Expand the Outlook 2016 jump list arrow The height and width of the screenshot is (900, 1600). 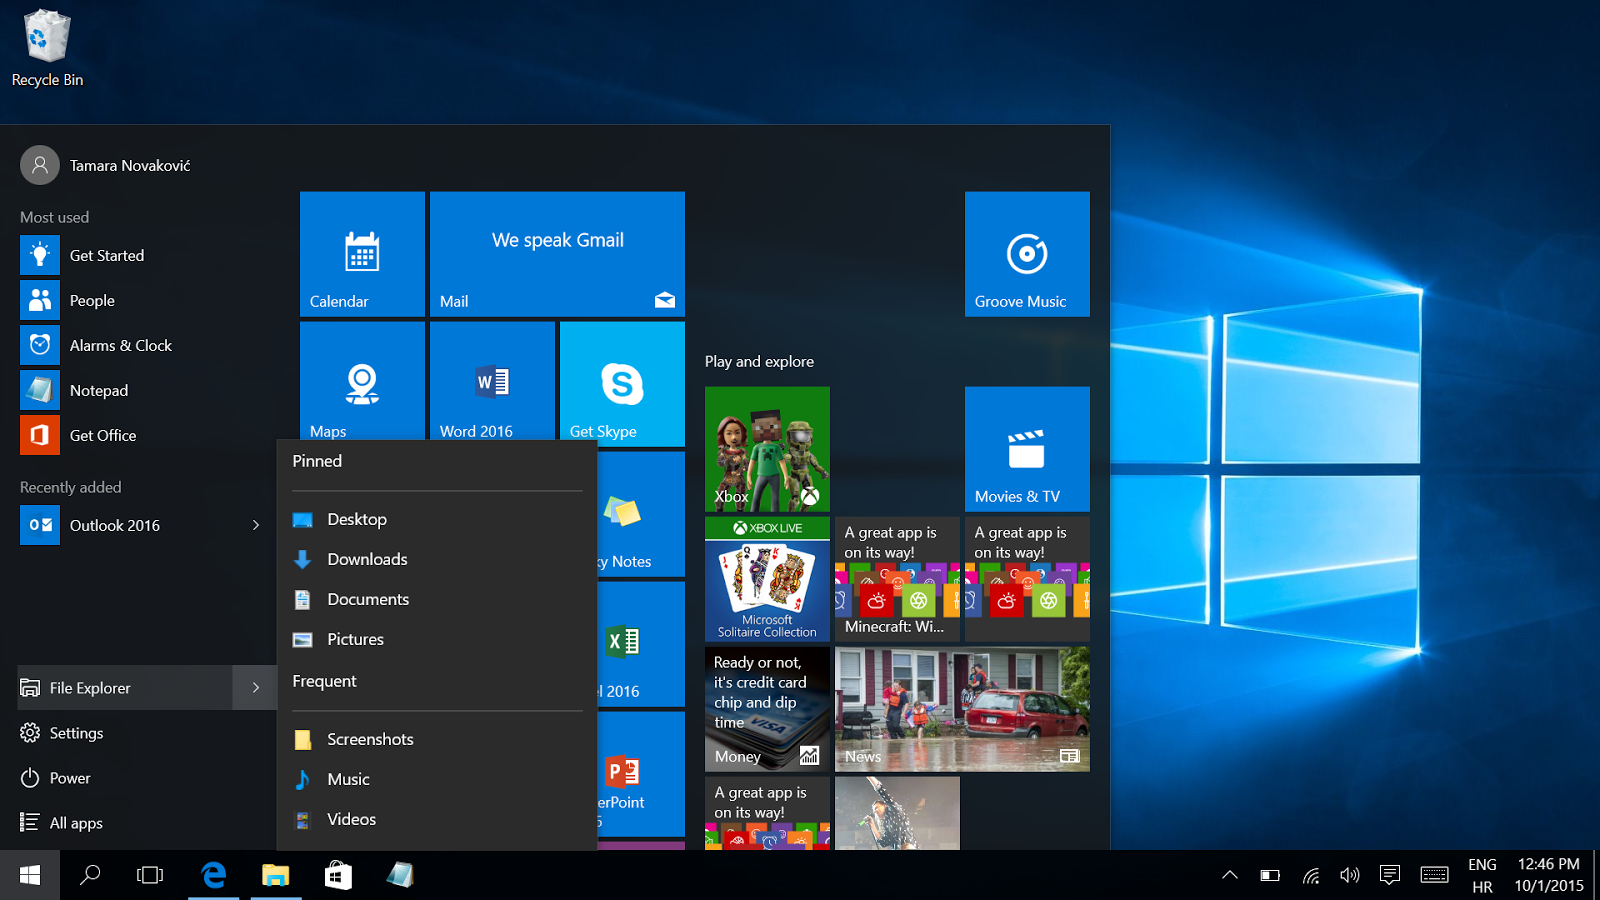[256, 525]
